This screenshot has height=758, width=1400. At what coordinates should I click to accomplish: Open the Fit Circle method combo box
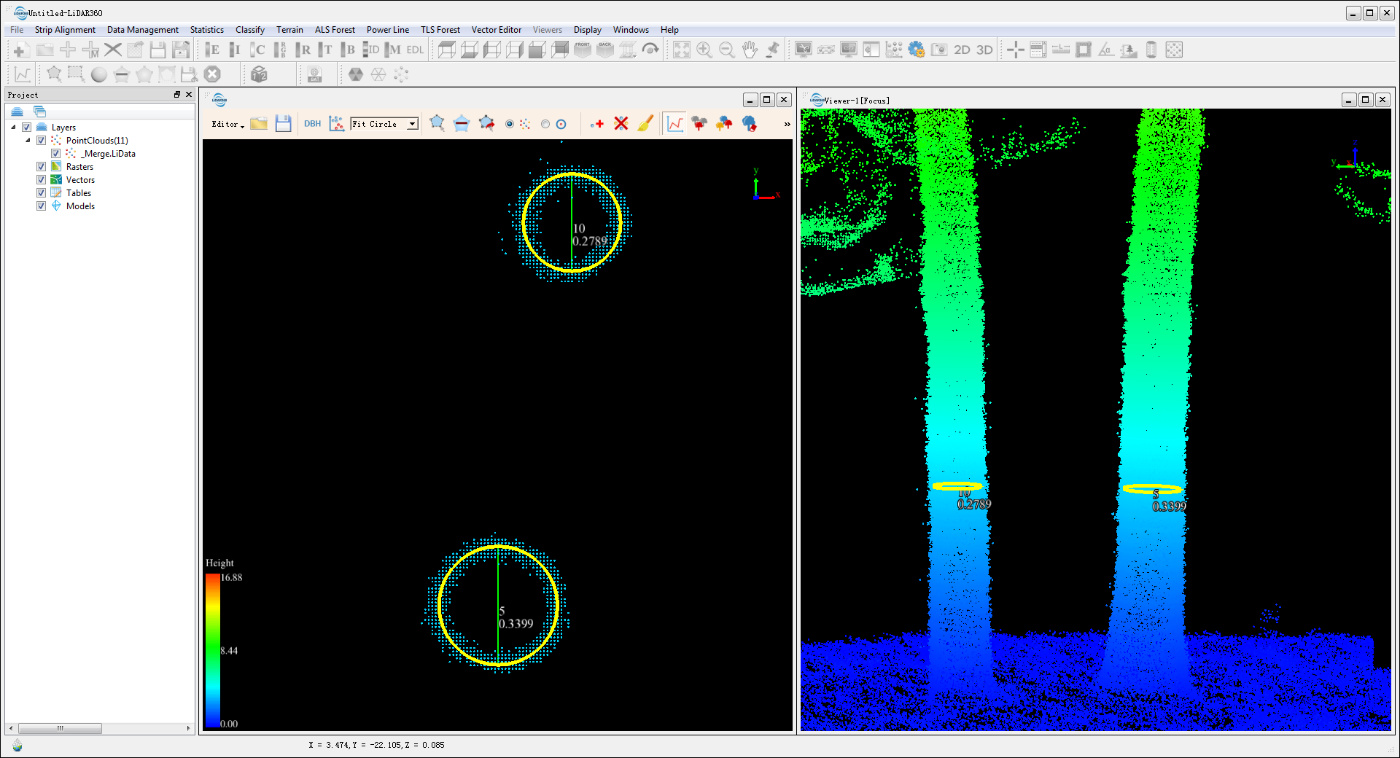click(384, 124)
